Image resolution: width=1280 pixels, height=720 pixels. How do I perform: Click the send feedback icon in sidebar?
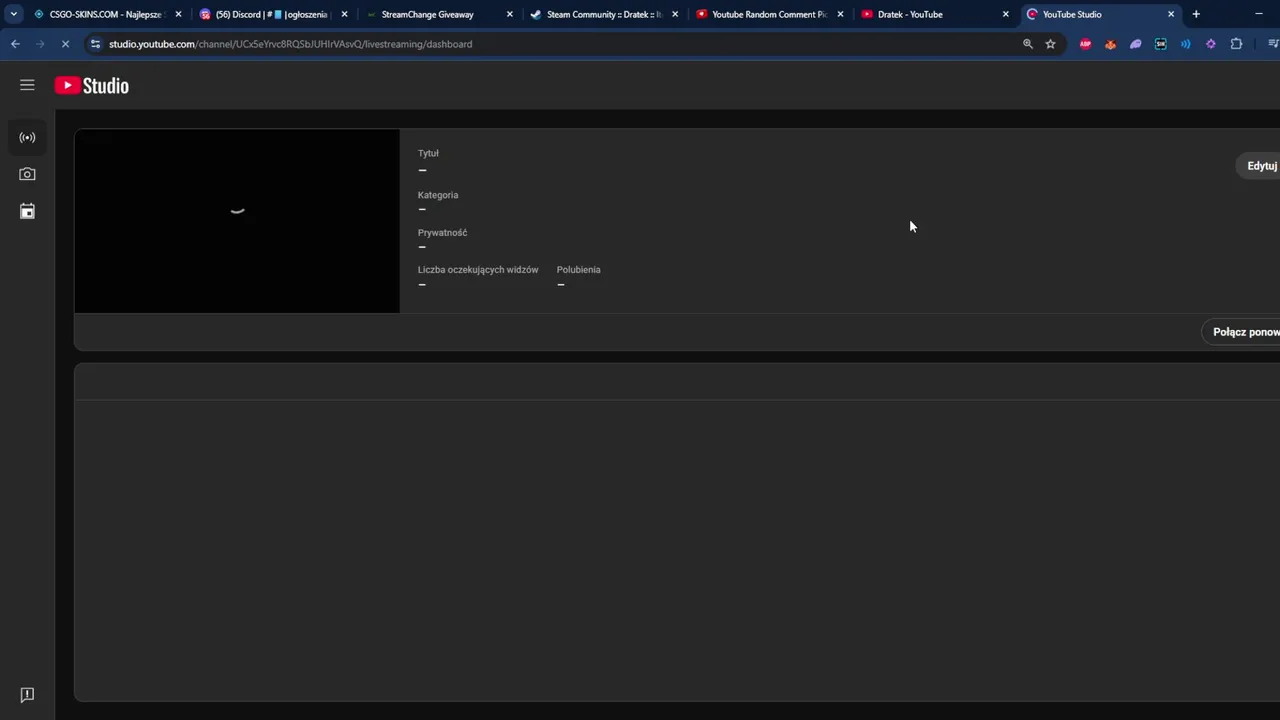tap(27, 695)
